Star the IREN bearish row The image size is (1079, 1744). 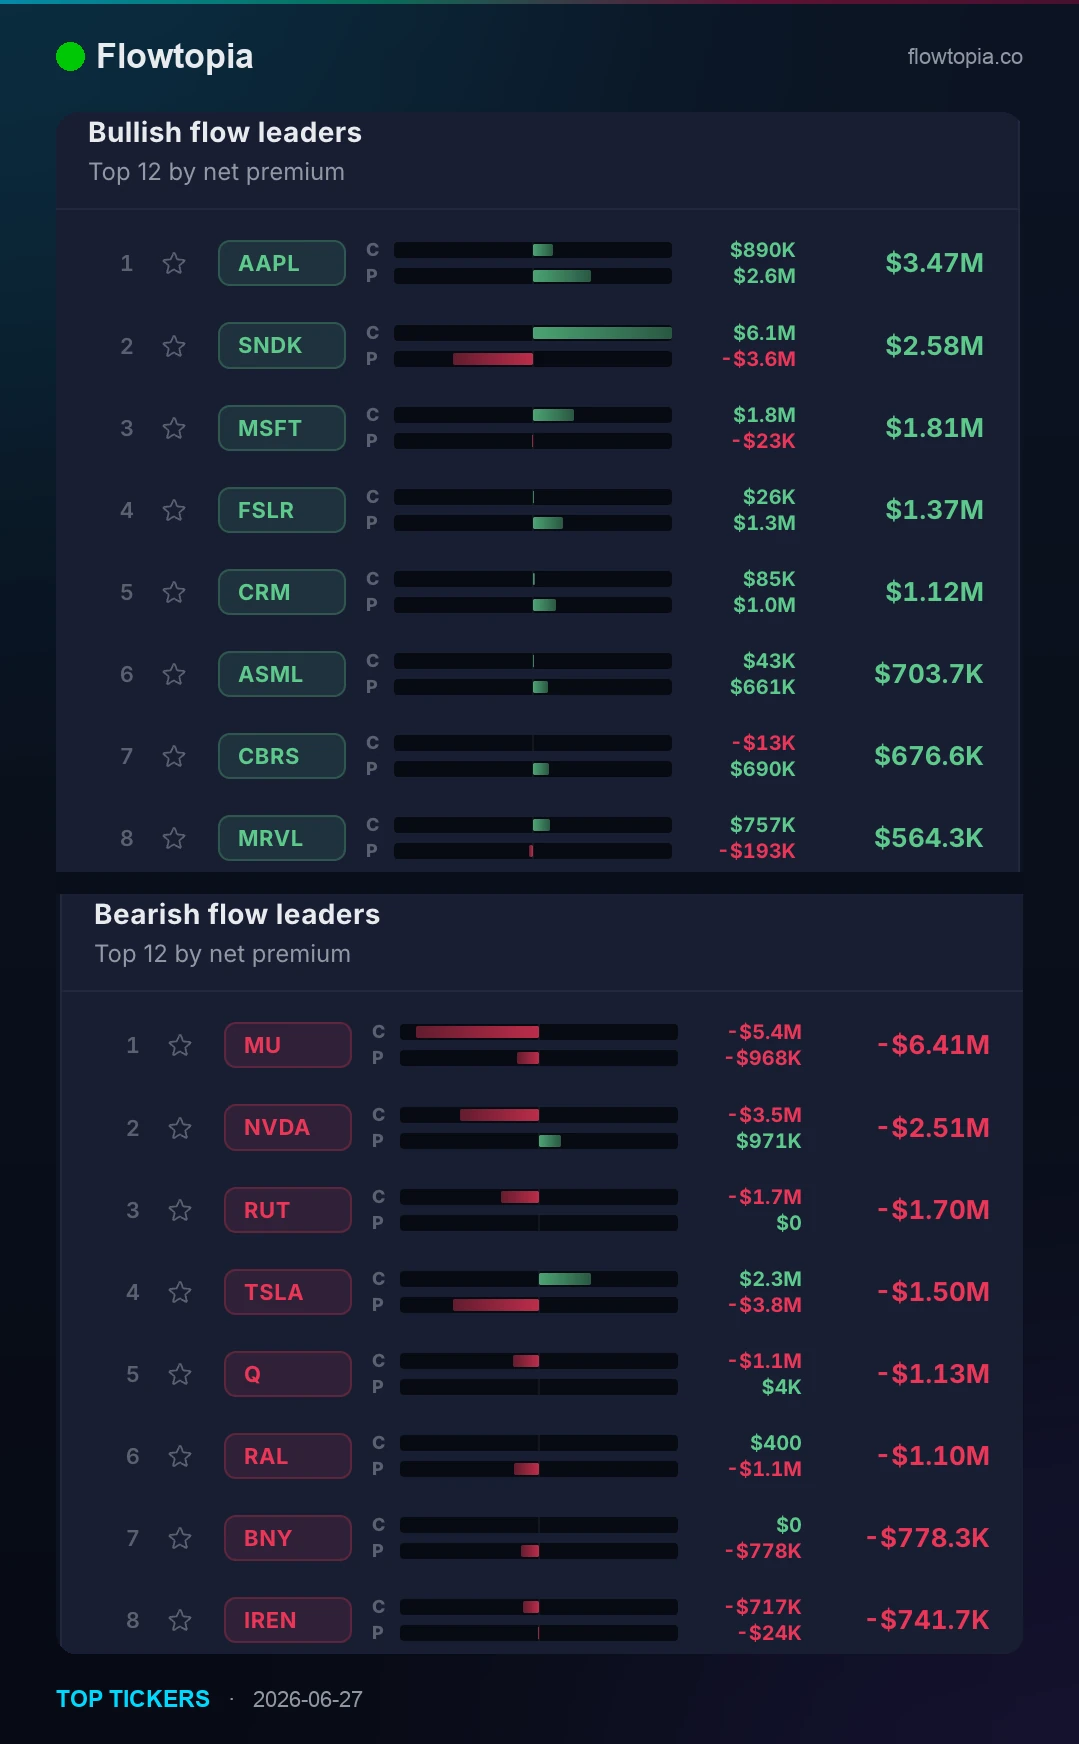pos(180,1620)
